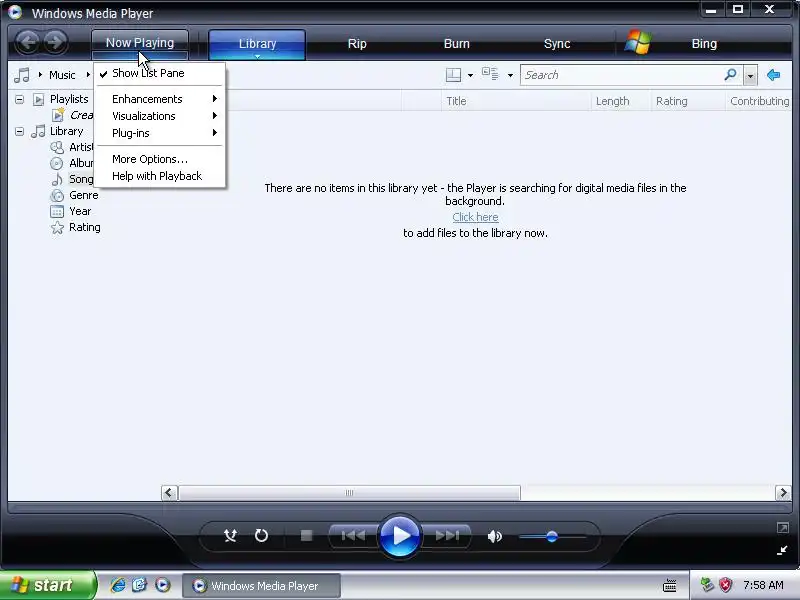The image size is (800, 600).
Task: Click the Forward navigation arrow button
Action: [x=55, y=42]
